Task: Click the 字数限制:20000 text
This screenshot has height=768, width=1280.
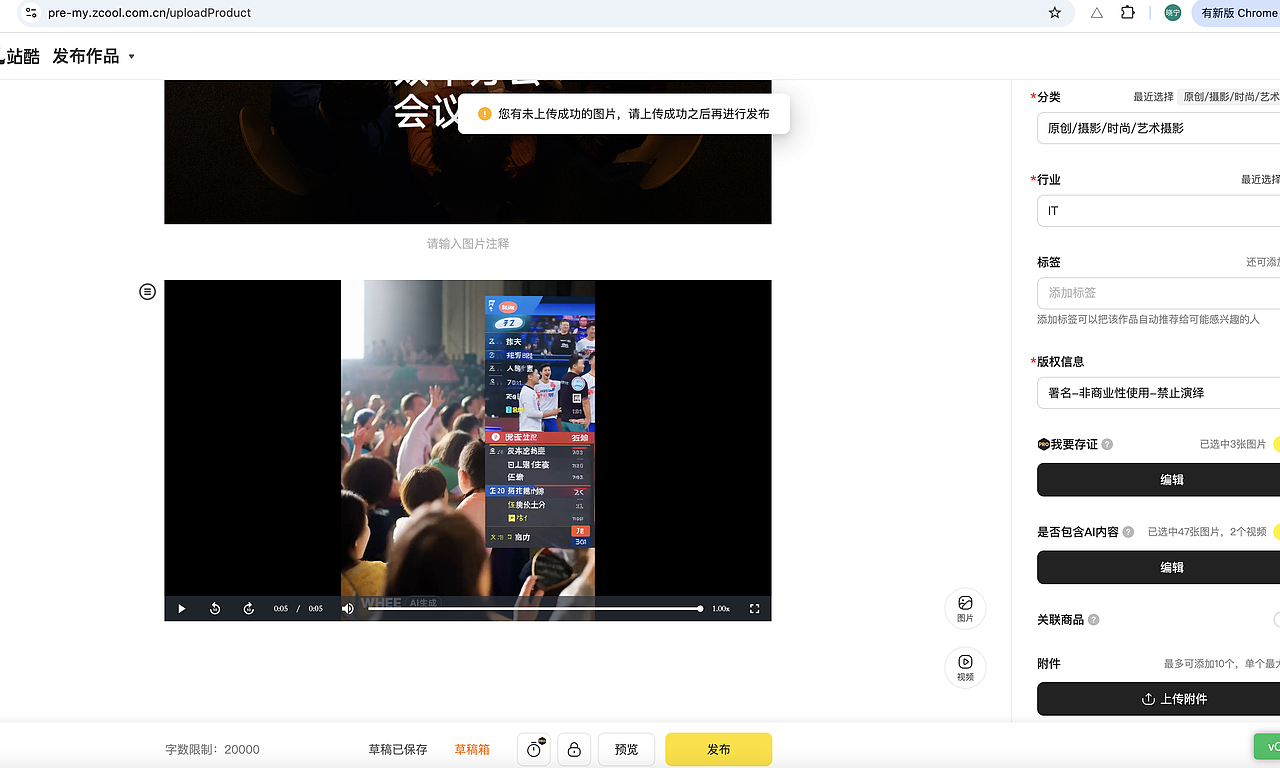Action: pyautogui.click(x=212, y=749)
